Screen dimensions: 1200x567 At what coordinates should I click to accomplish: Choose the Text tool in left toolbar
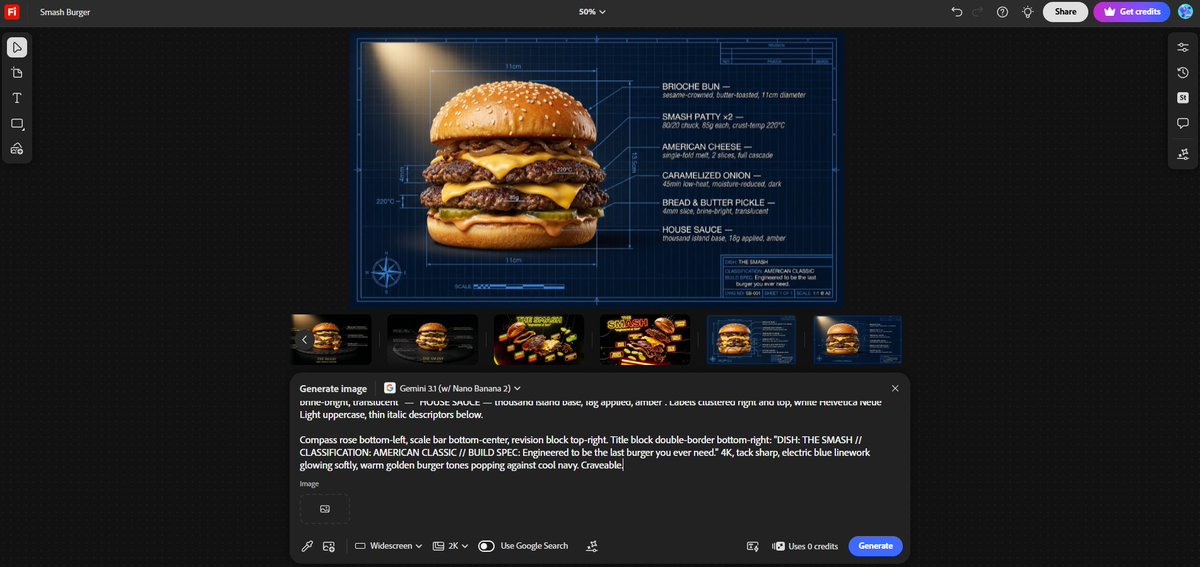tap(17, 98)
